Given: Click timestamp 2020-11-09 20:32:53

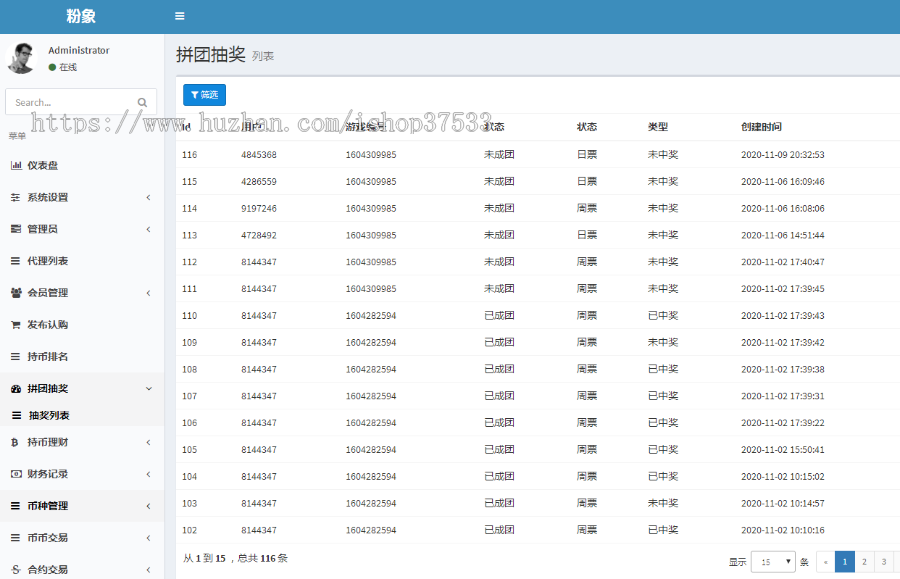Looking at the screenshot, I should (x=783, y=155).
